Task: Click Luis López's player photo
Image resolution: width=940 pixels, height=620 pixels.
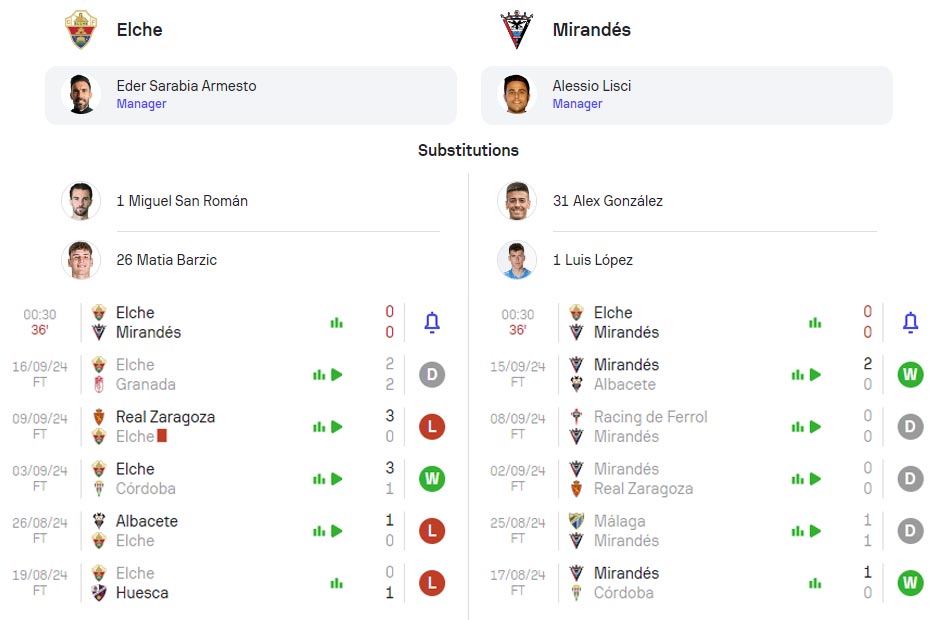Action: [517, 260]
